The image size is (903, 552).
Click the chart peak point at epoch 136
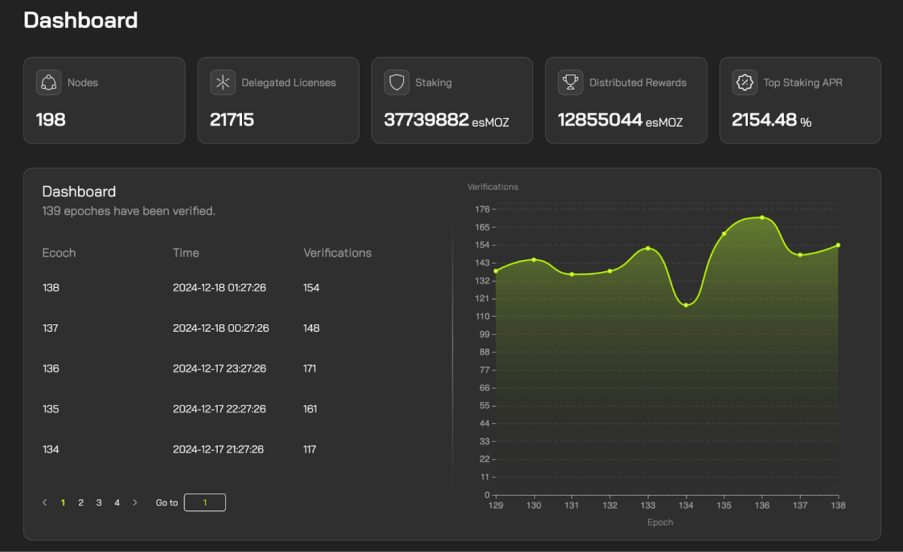point(762,217)
